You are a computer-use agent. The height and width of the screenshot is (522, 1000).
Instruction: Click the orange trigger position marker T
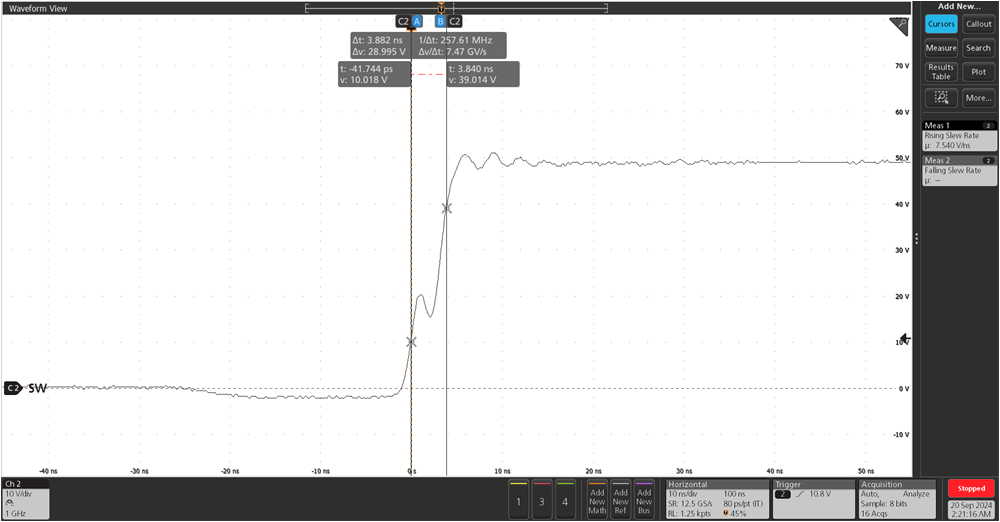click(441, 8)
